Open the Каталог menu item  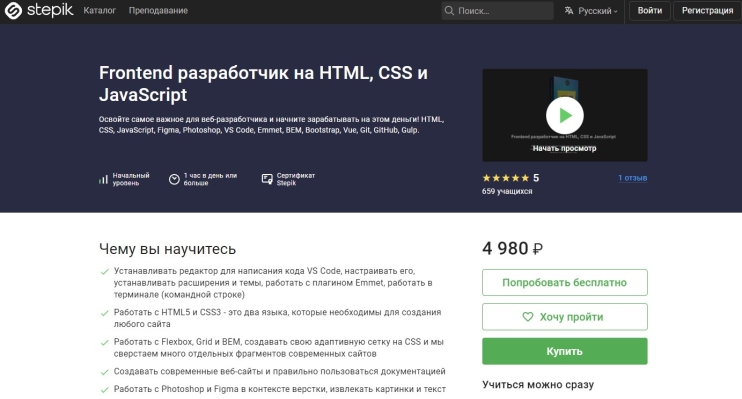(99, 10)
